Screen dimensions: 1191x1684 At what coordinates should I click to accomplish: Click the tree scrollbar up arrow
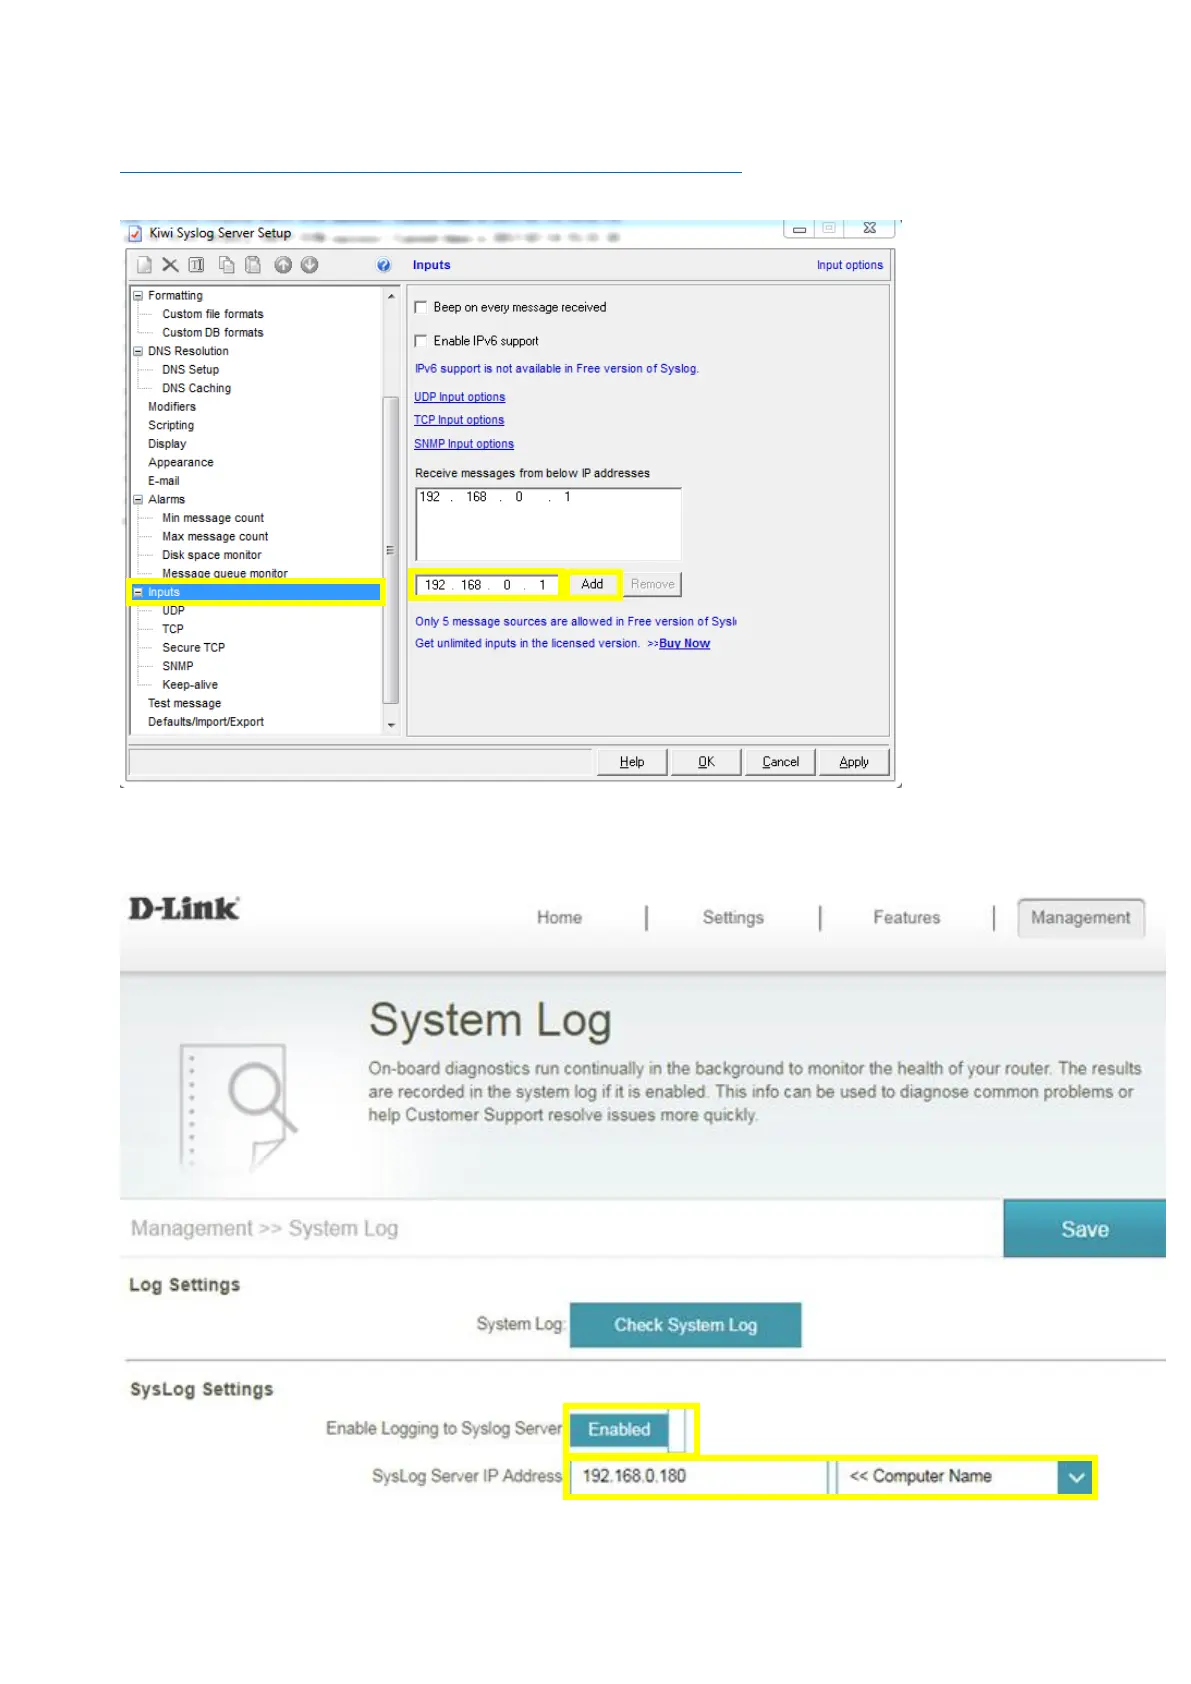pyautogui.click(x=391, y=296)
